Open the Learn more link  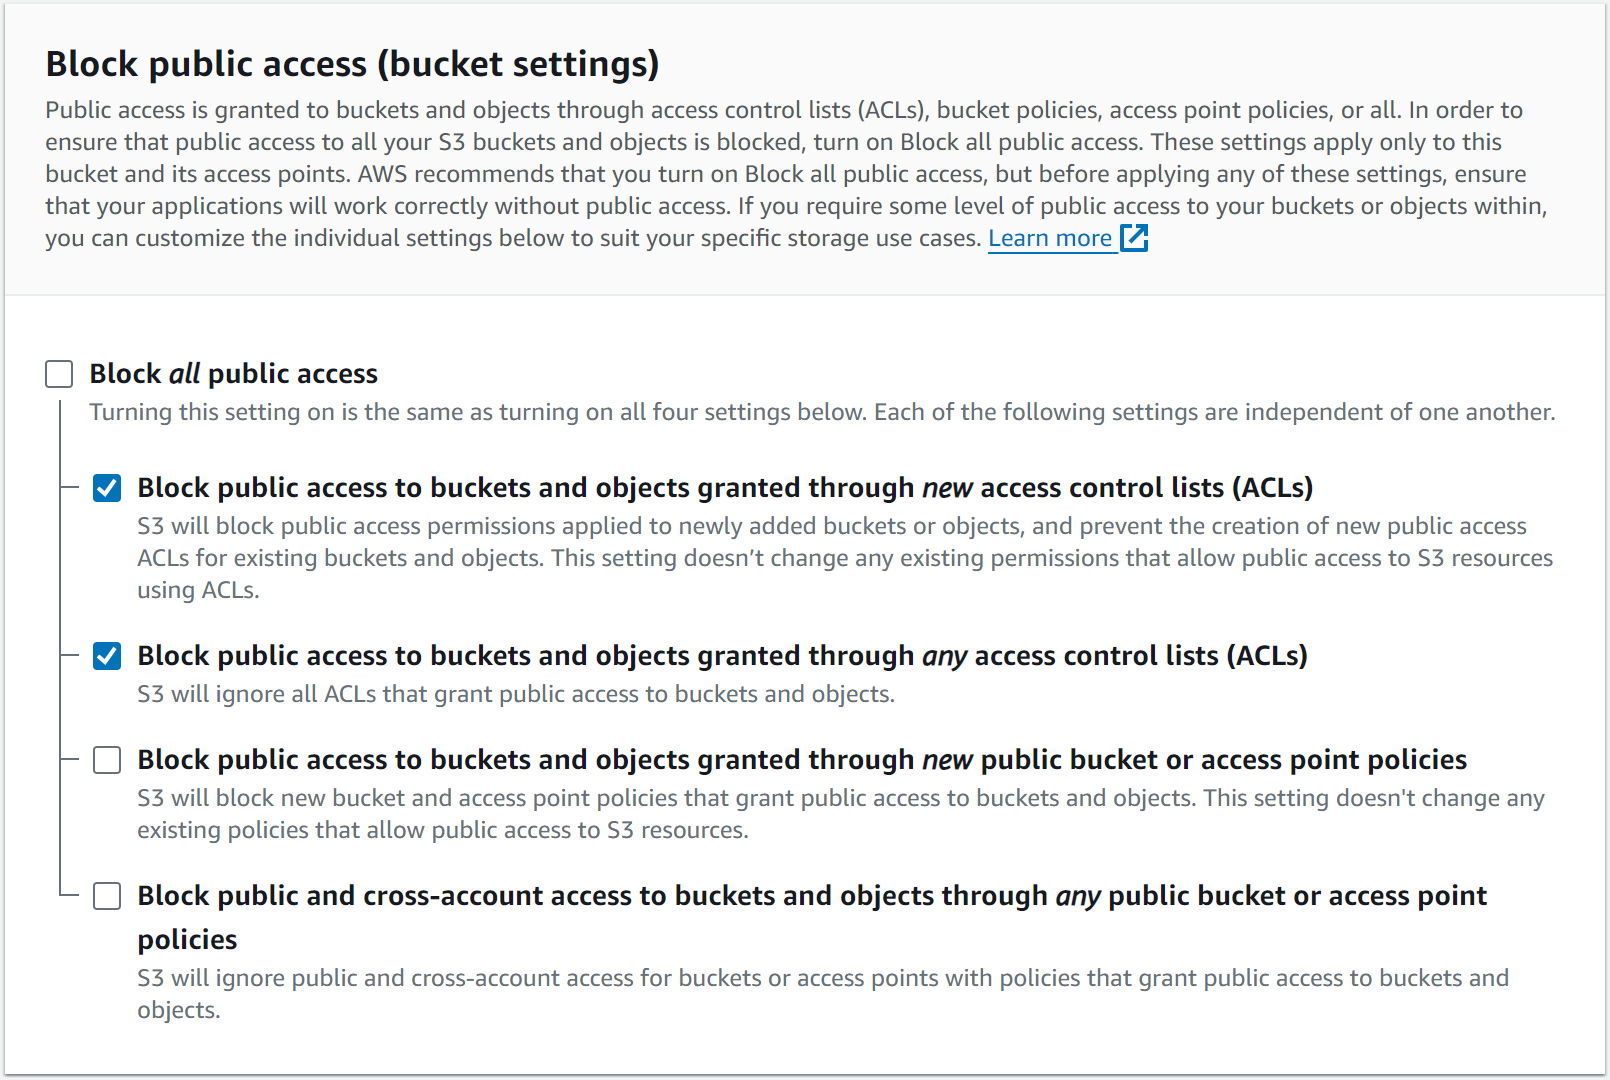[x=1050, y=238]
